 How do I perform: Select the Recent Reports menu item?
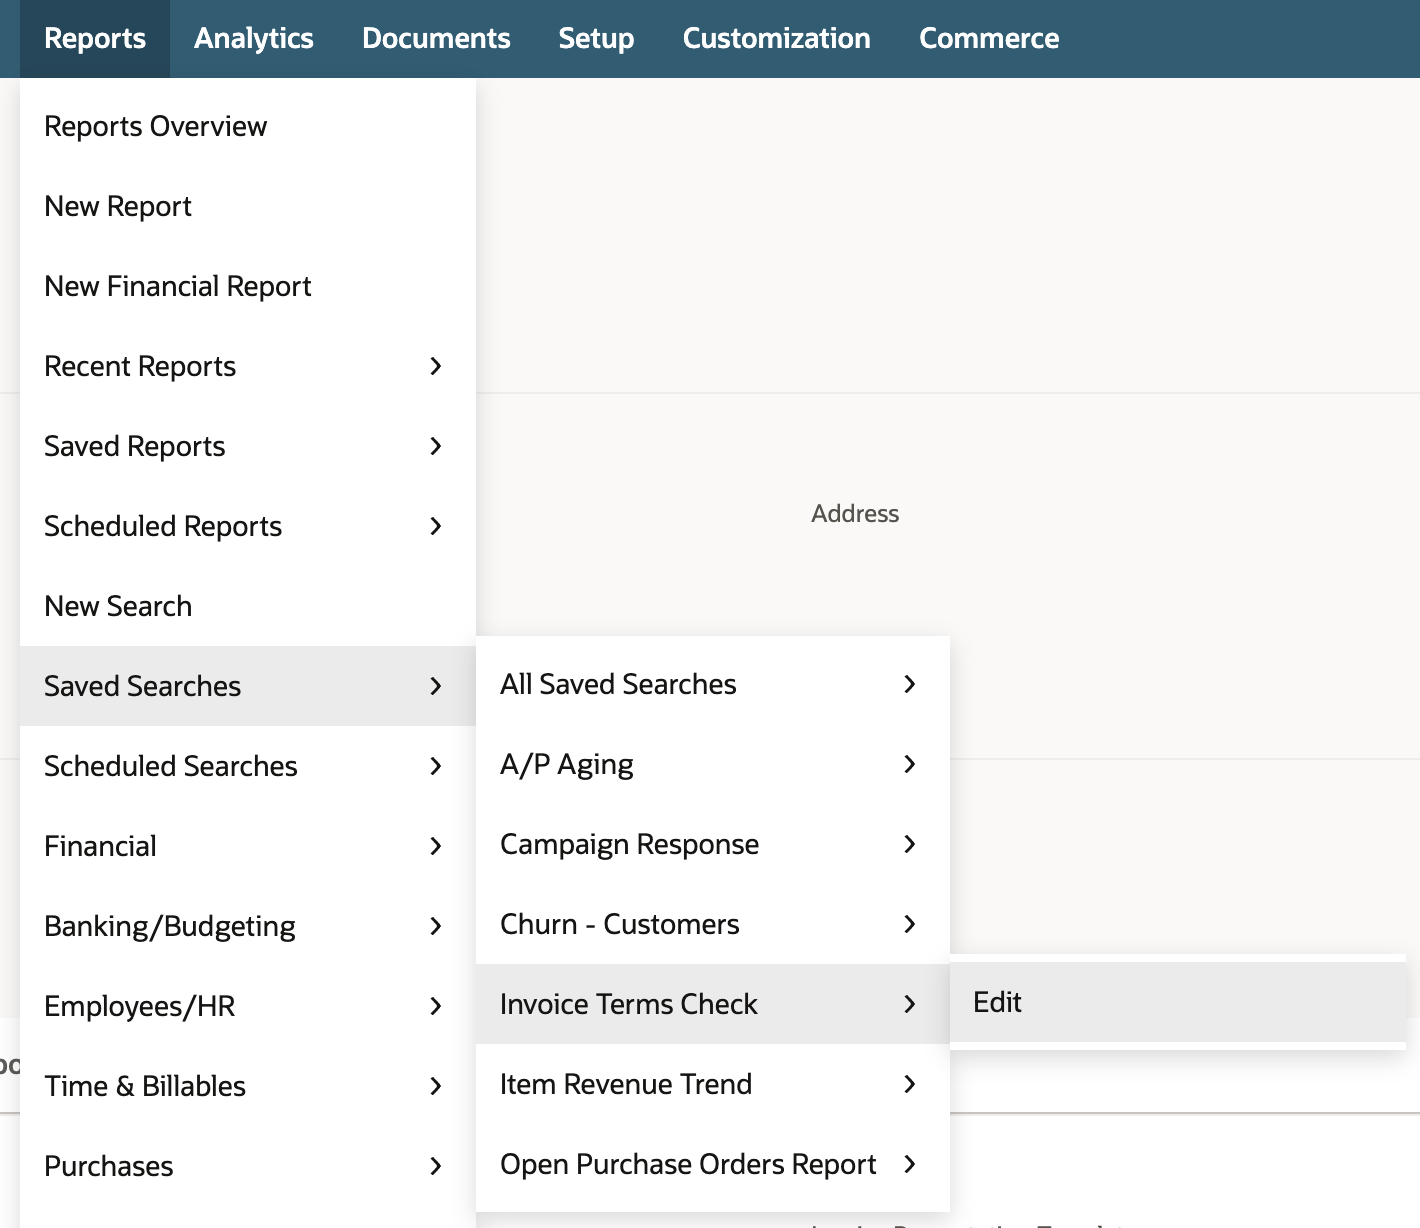pos(248,366)
